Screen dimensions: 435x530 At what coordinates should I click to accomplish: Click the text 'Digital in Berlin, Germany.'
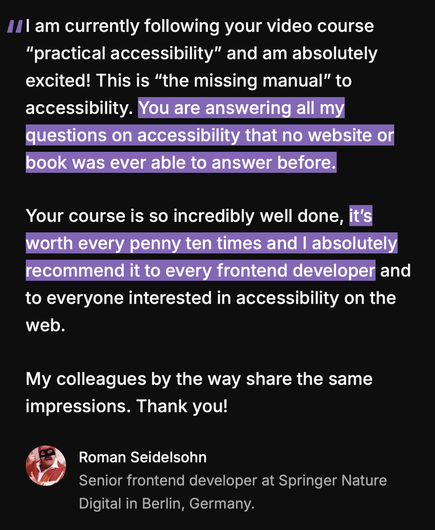point(166,504)
